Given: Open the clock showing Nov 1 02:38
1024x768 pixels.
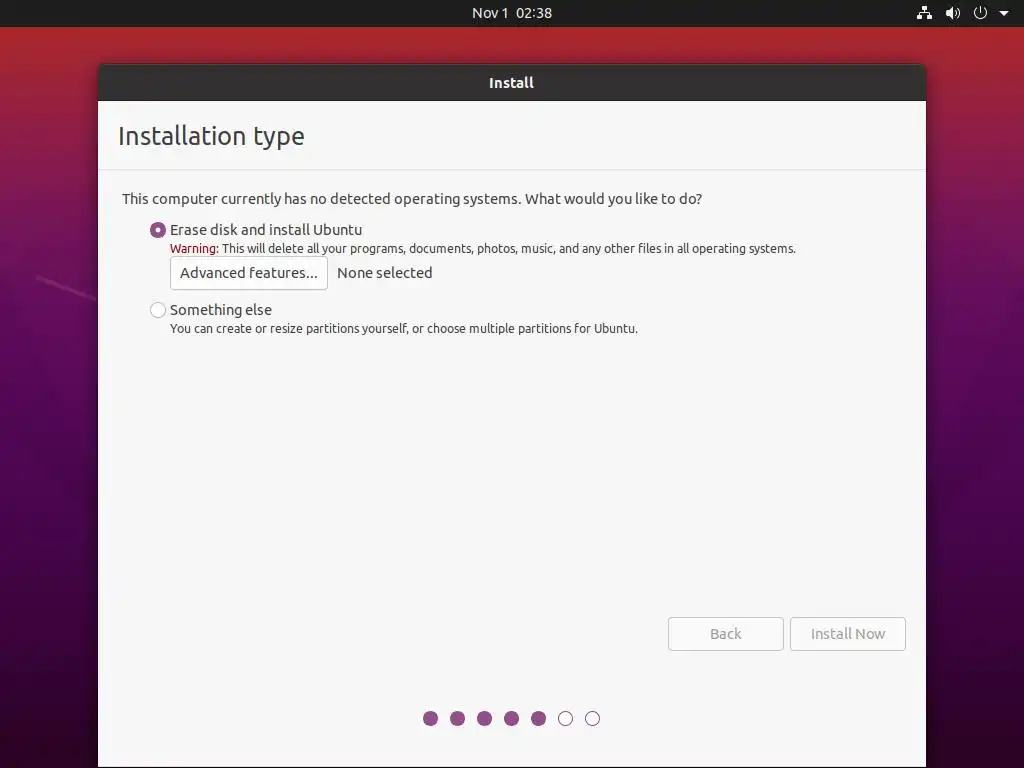Looking at the screenshot, I should (x=512, y=13).
